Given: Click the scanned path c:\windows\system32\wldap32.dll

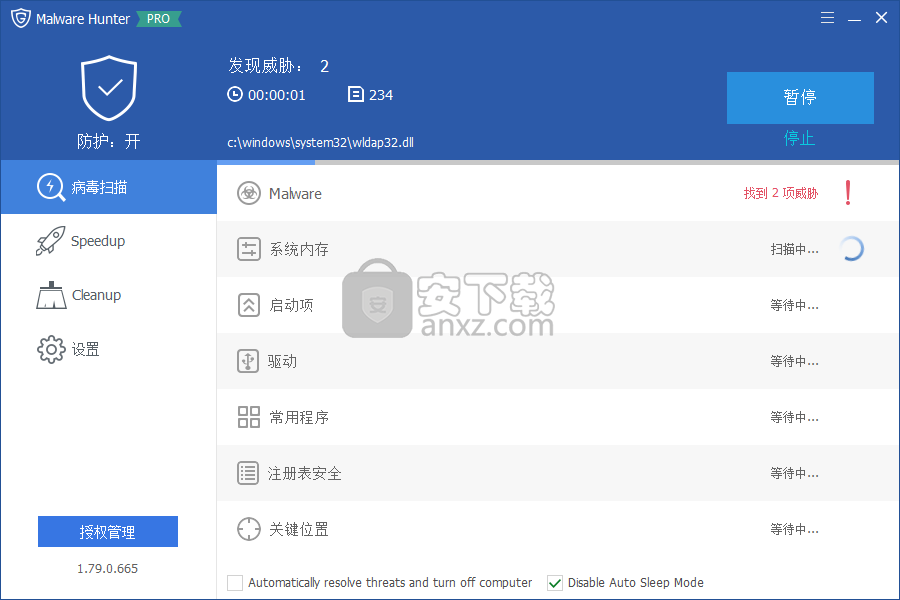Looking at the screenshot, I should (x=320, y=142).
